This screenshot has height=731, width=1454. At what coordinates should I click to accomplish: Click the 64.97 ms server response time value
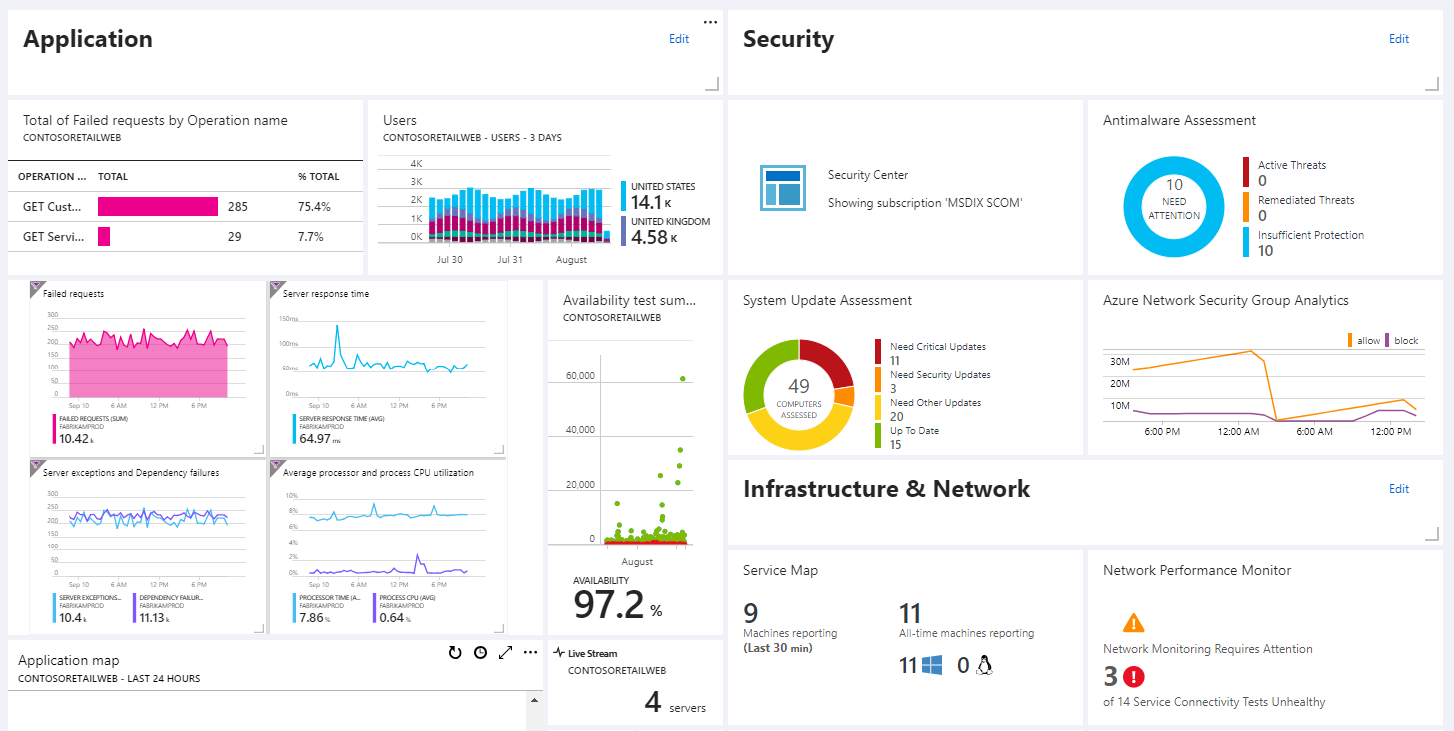(319, 438)
